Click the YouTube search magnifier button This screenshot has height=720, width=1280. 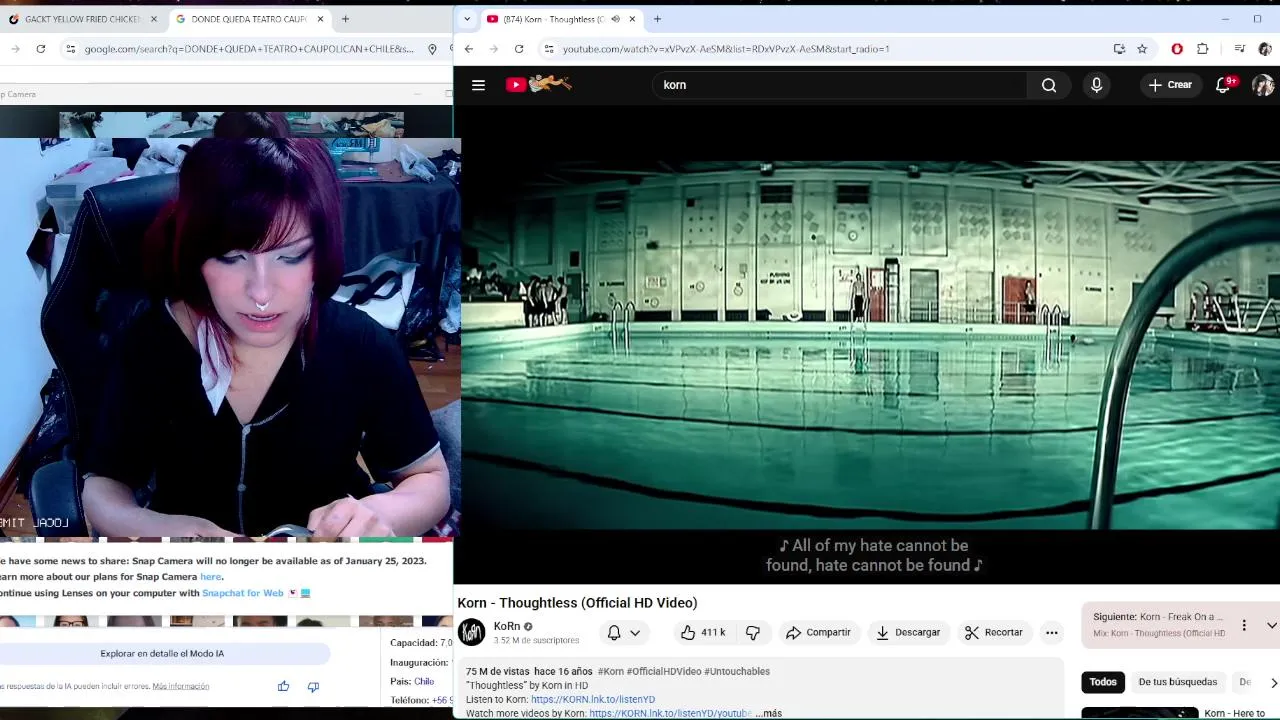tap(1049, 85)
